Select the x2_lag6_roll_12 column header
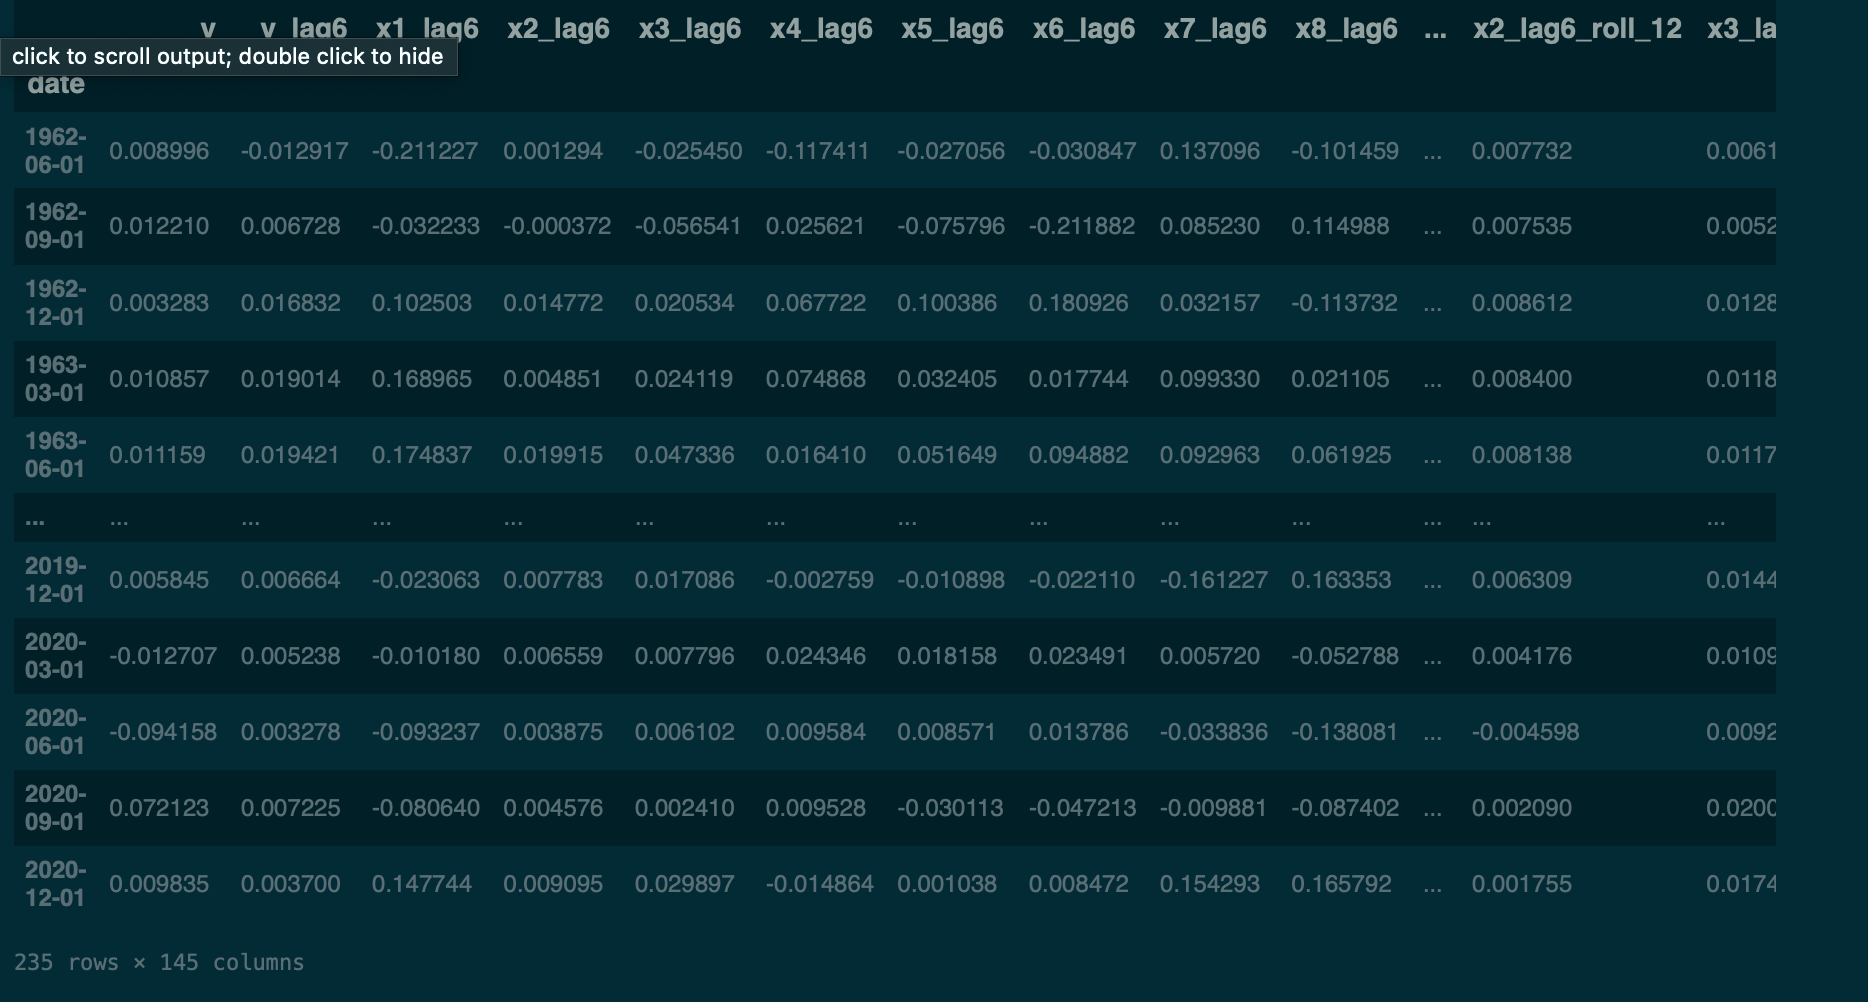This screenshot has height=1002, width=1868. point(1576,28)
